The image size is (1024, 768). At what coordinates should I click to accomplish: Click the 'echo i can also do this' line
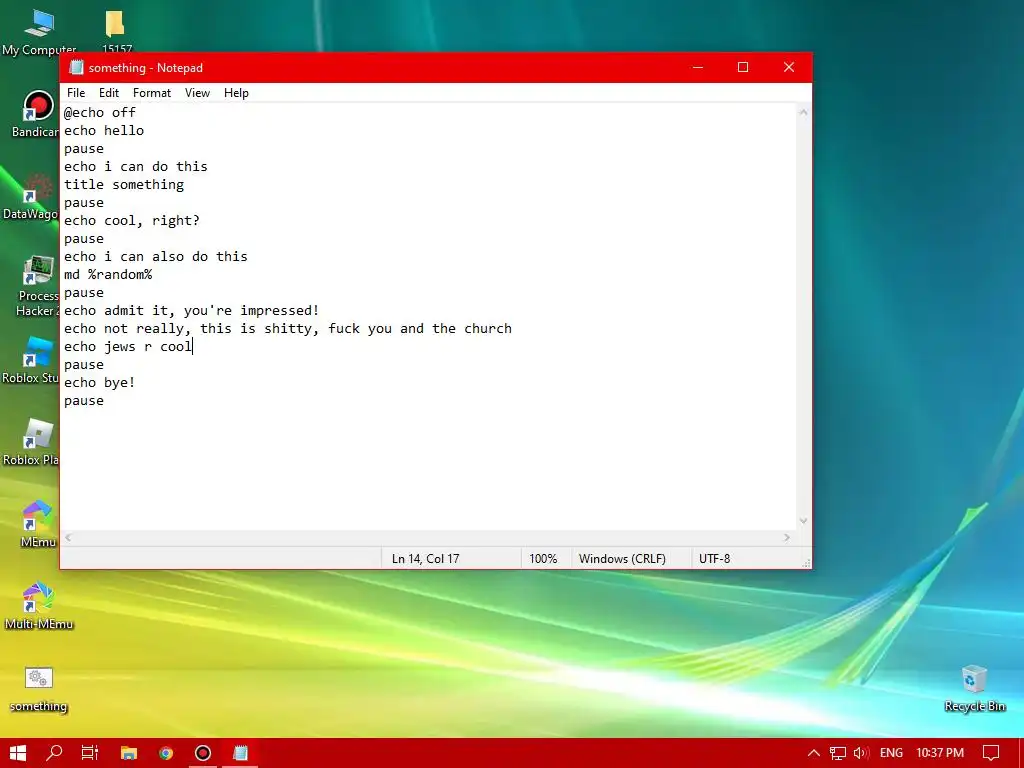pos(155,257)
